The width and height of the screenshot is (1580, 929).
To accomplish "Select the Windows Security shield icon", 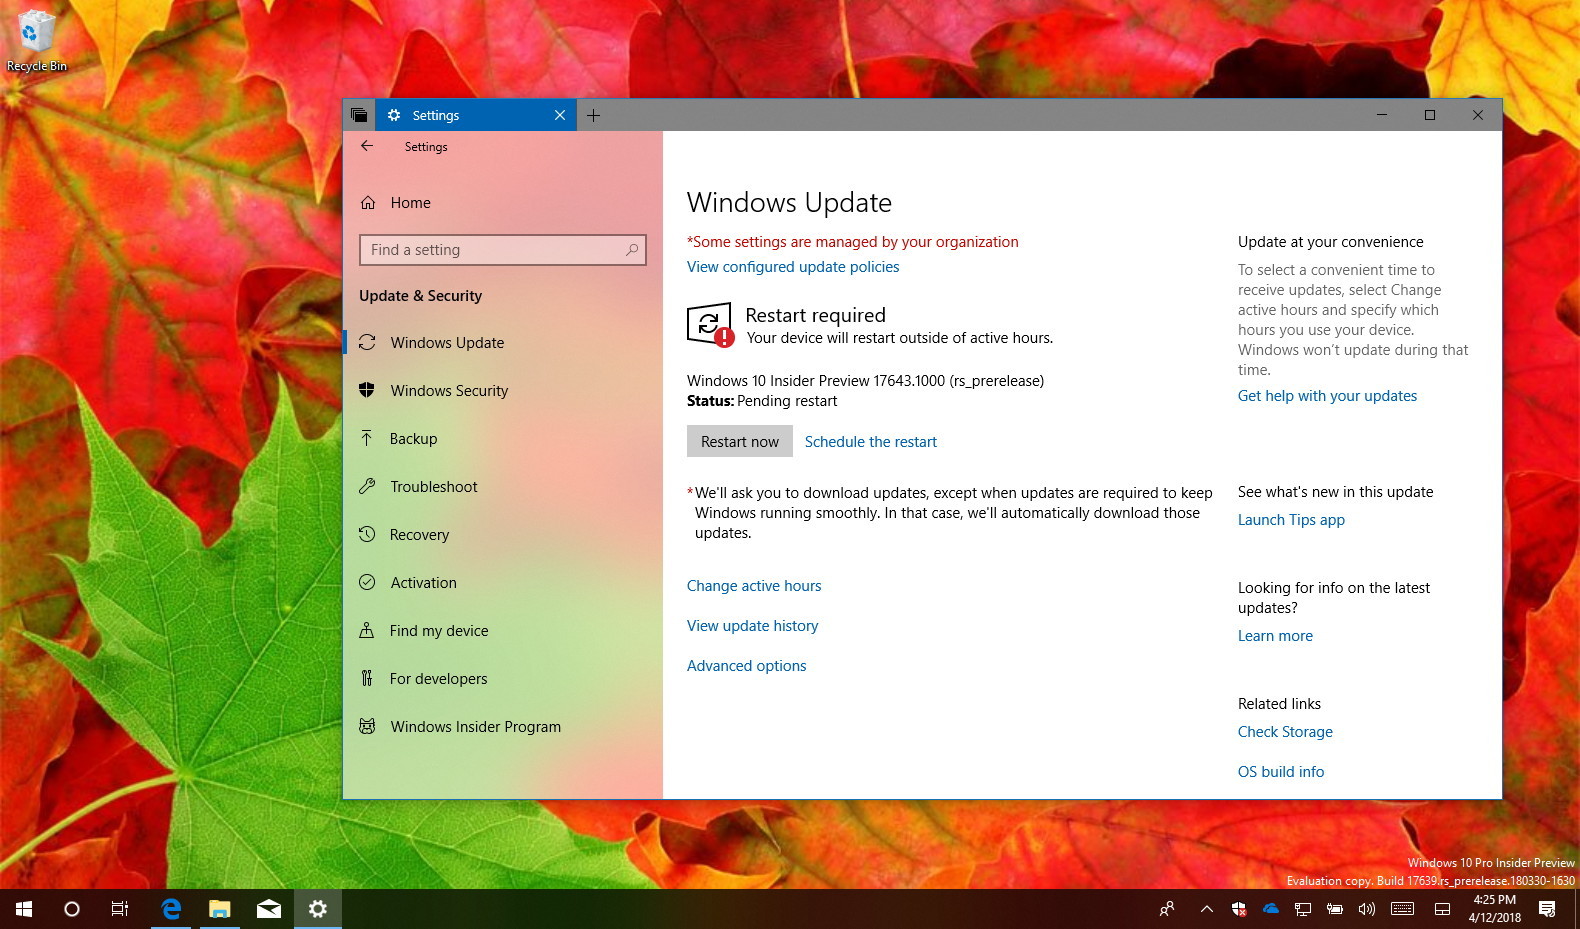I will click(x=367, y=390).
